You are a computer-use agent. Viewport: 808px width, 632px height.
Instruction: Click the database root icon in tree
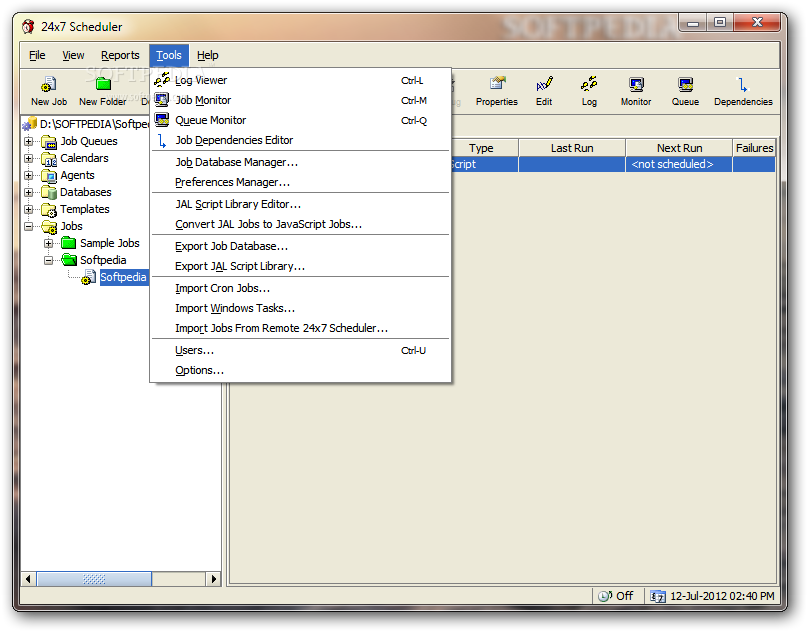click(x=29, y=124)
